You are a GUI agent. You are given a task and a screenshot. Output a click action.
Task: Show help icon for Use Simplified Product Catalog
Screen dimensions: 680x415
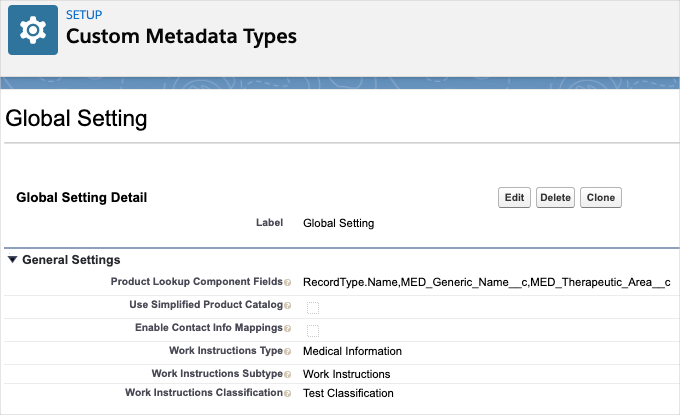[288, 306]
